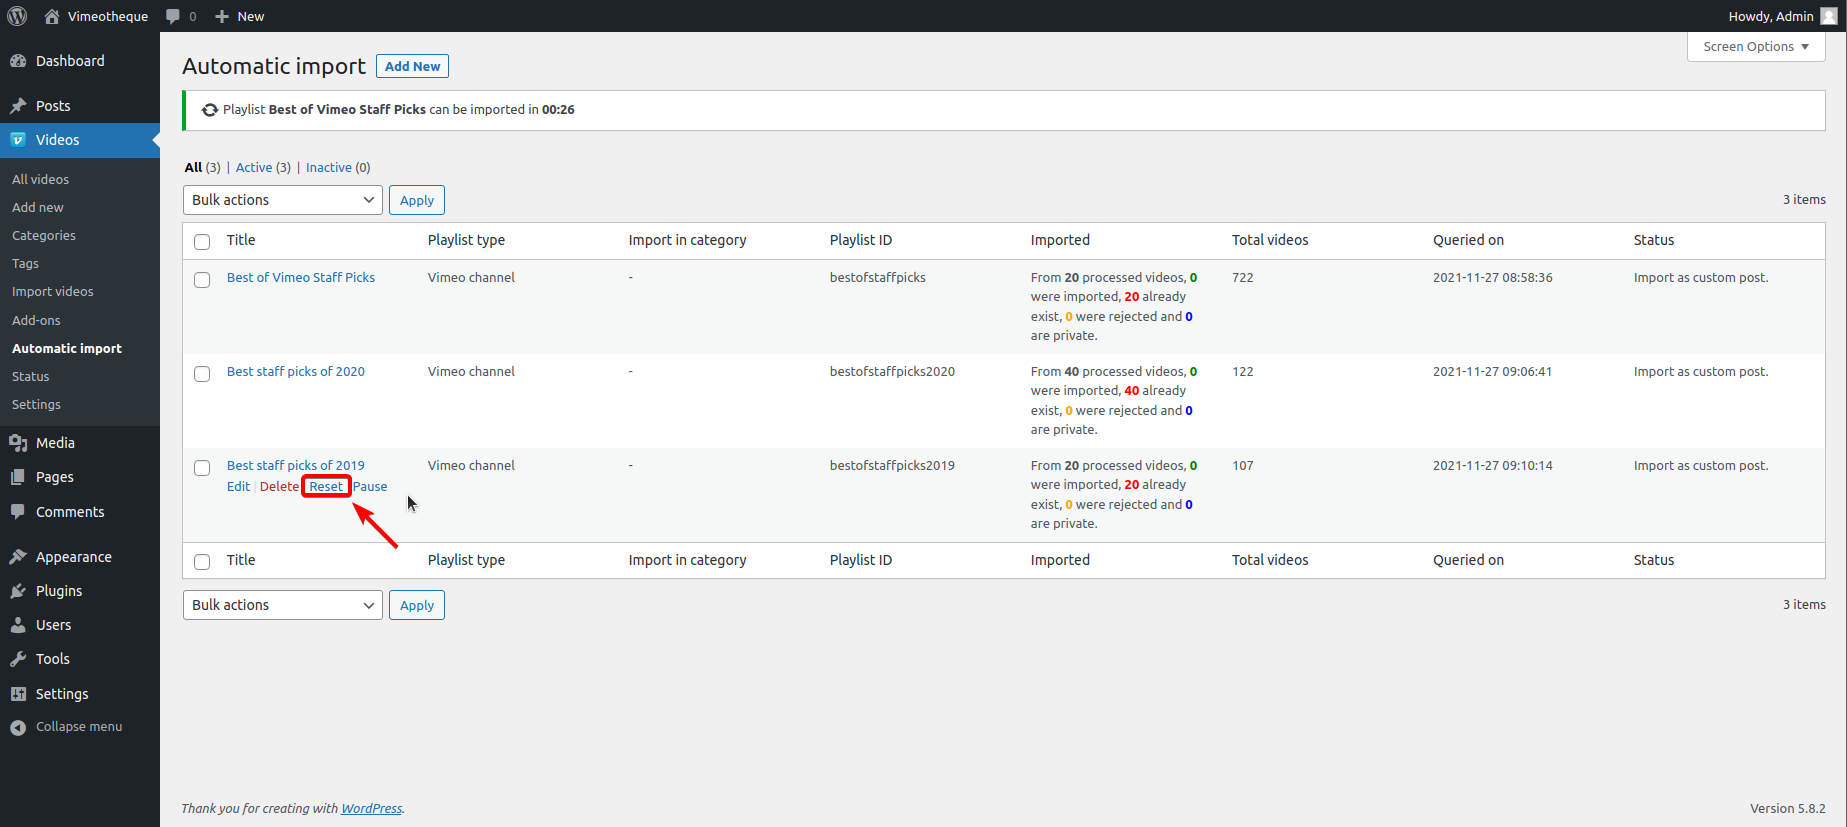Viewport: 1847px width, 827px height.
Task: Open Add-ons submenu item
Action: tap(36, 320)
